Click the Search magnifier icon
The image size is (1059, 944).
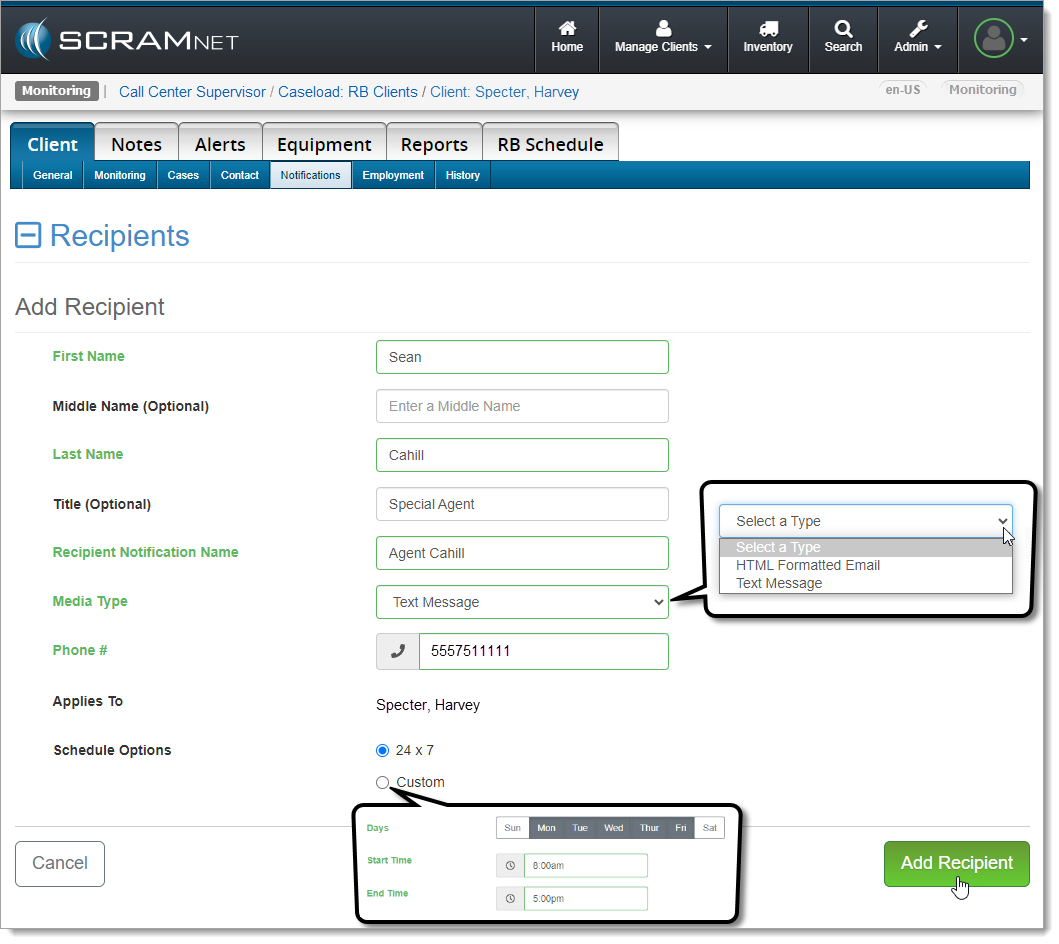pyautogui.click(x=843, y=30)
